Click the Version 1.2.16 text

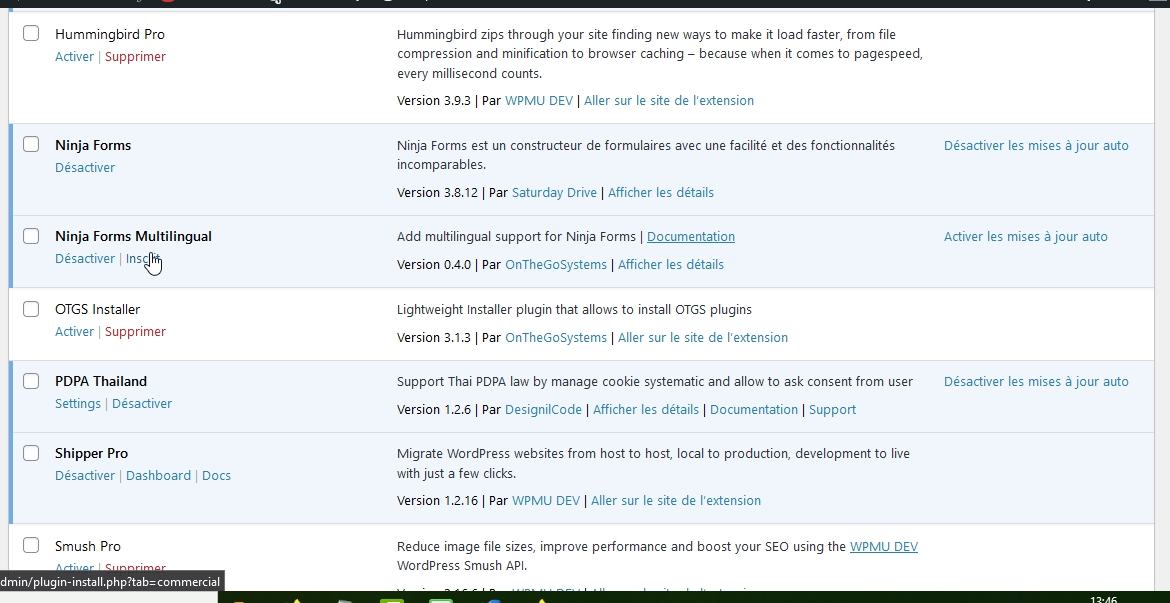[437, 501]
